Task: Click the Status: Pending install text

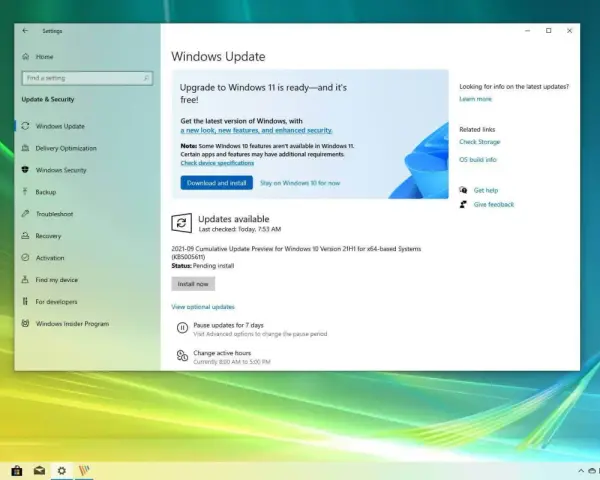Action: click(202, 266)
